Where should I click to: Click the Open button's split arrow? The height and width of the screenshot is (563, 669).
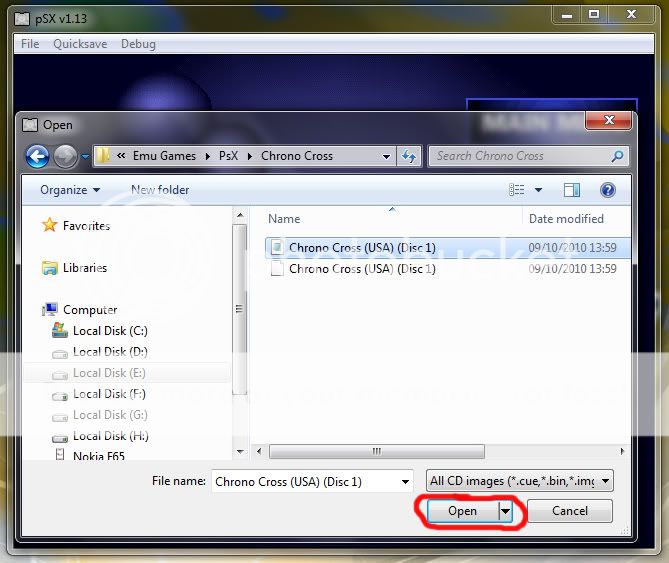click(x=505, y=511)
